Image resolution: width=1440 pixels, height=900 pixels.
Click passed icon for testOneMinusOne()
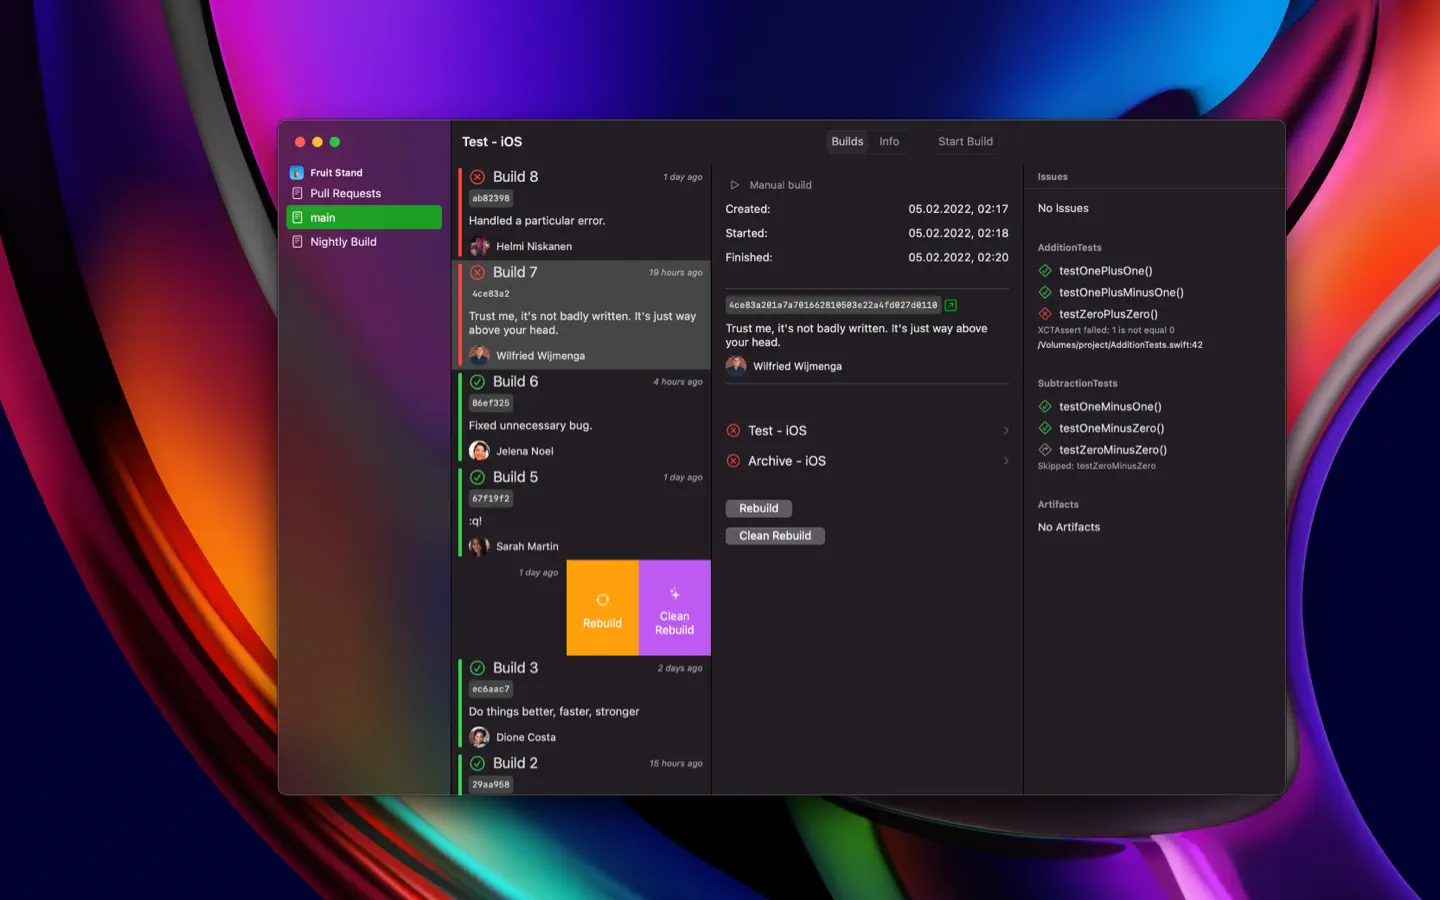coord(1045,407)
